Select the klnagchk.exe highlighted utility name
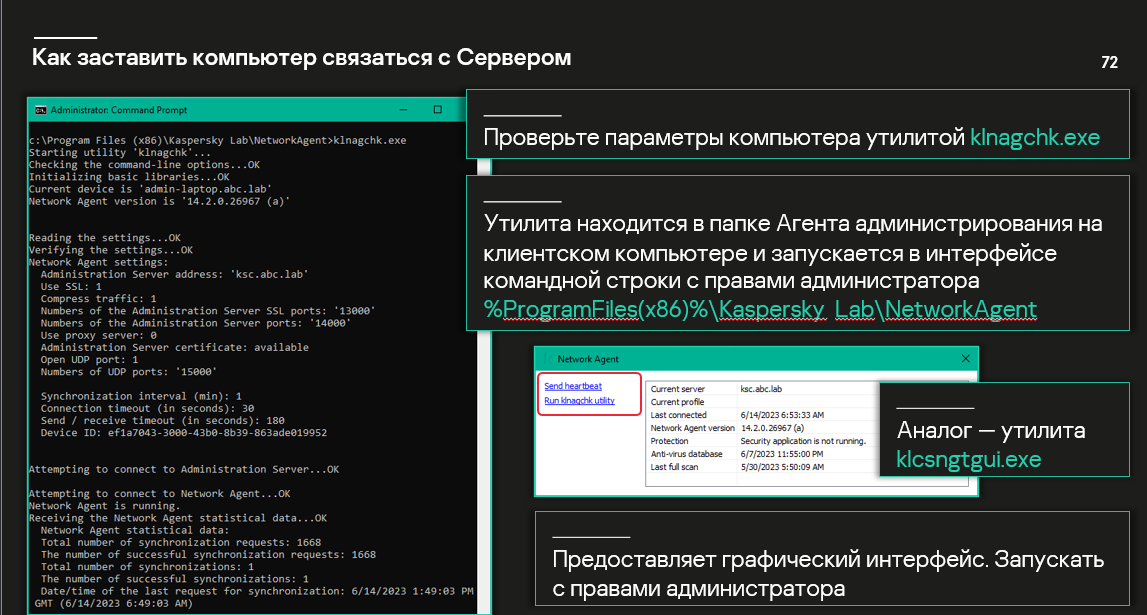The image size is (1147, 615). pos(1034,137)
